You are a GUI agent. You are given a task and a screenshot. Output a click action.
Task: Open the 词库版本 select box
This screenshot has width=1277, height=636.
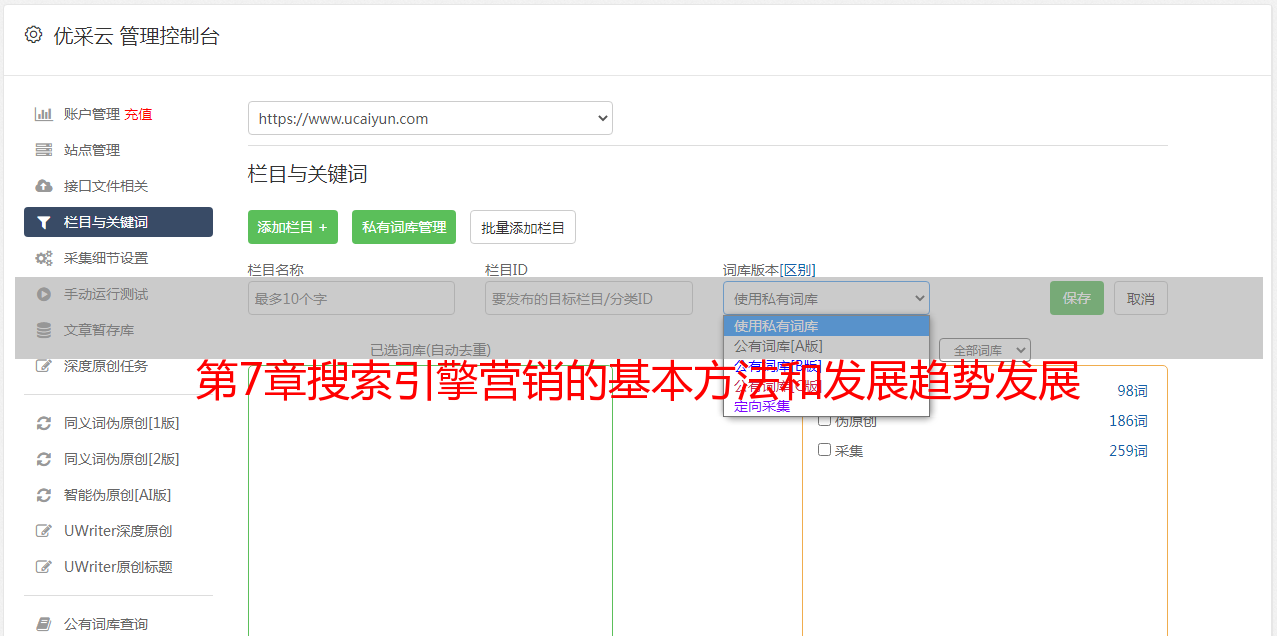826,298
